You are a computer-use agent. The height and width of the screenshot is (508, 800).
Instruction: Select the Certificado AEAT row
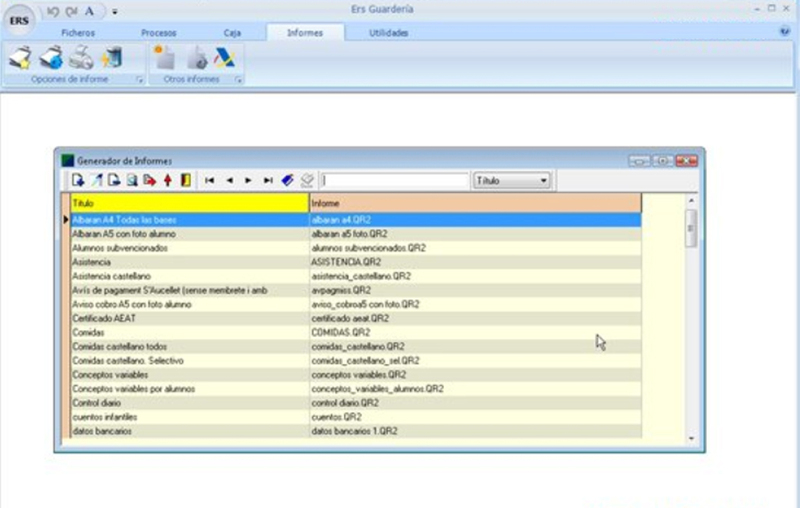coord(356,318)
